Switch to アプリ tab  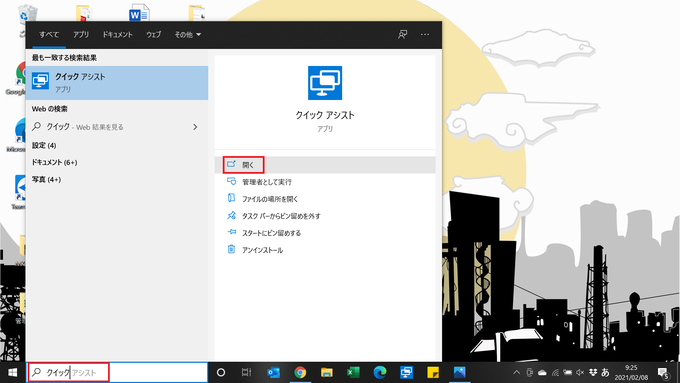[x=81, y=35]
